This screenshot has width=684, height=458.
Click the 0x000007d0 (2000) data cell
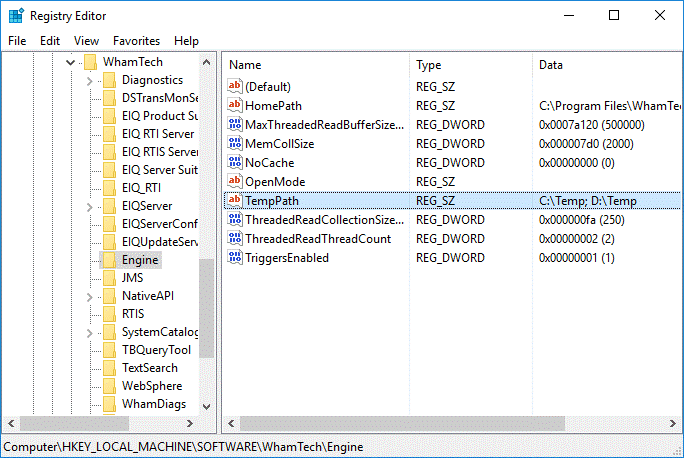(586, 144)
